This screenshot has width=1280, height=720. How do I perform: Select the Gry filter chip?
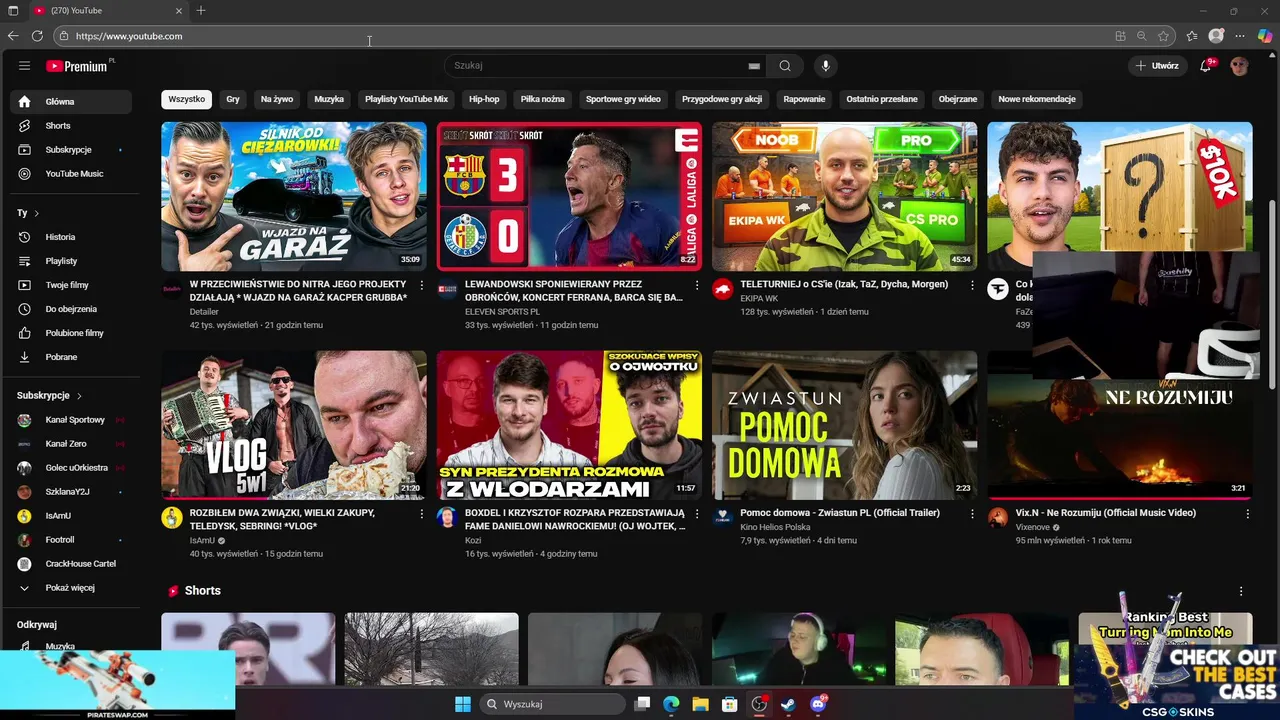point(233,99)
